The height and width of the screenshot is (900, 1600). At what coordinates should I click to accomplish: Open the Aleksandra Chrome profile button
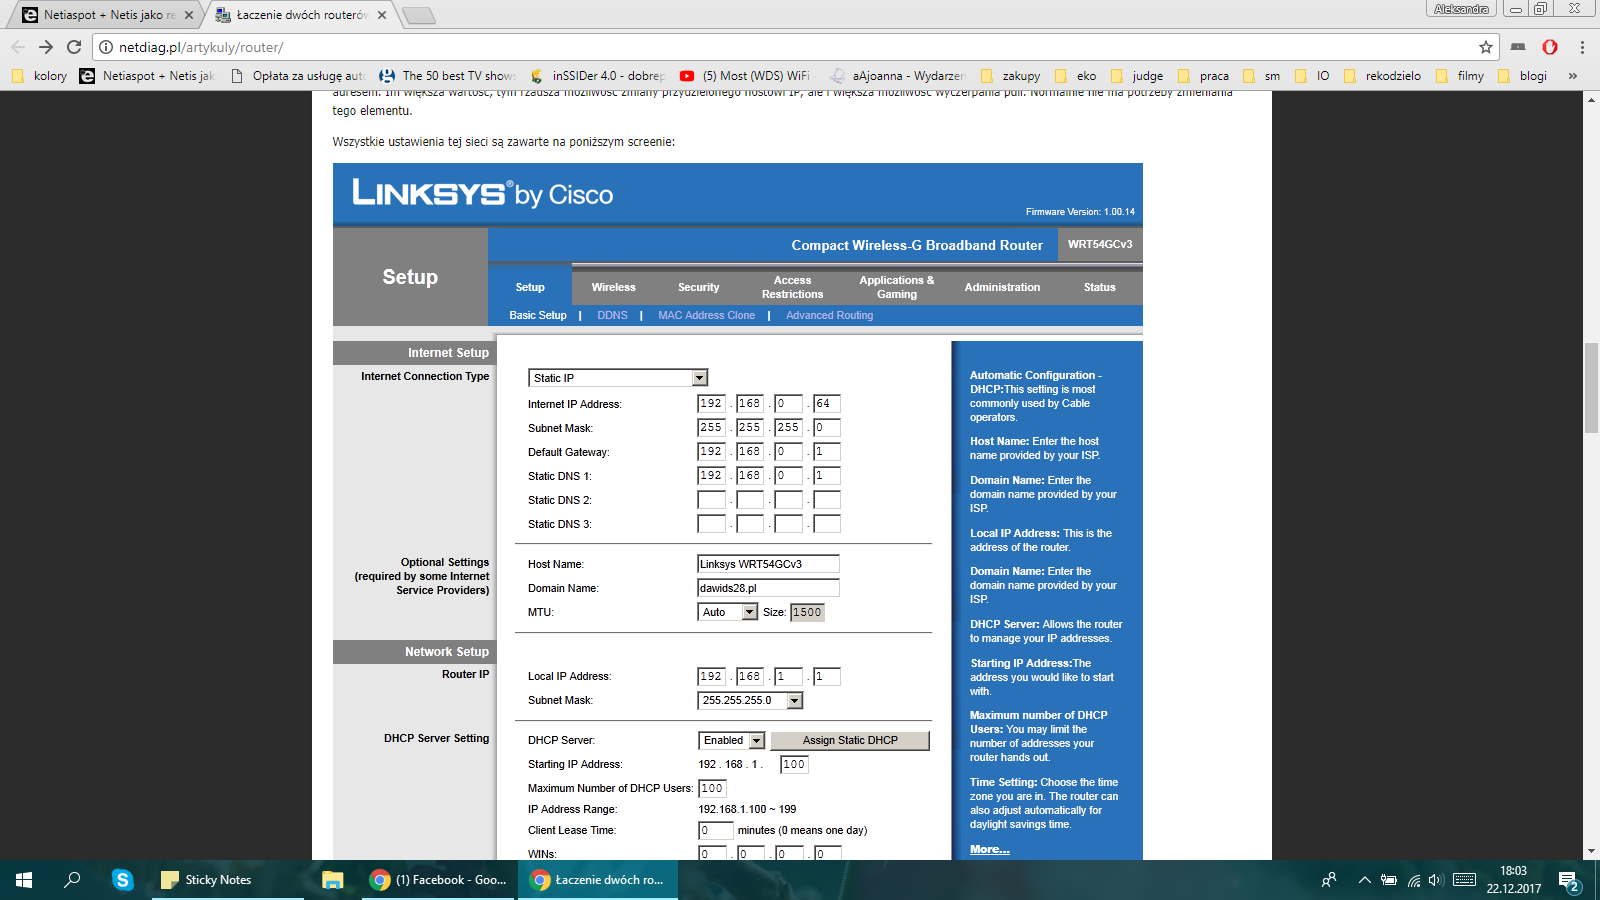1461,9
